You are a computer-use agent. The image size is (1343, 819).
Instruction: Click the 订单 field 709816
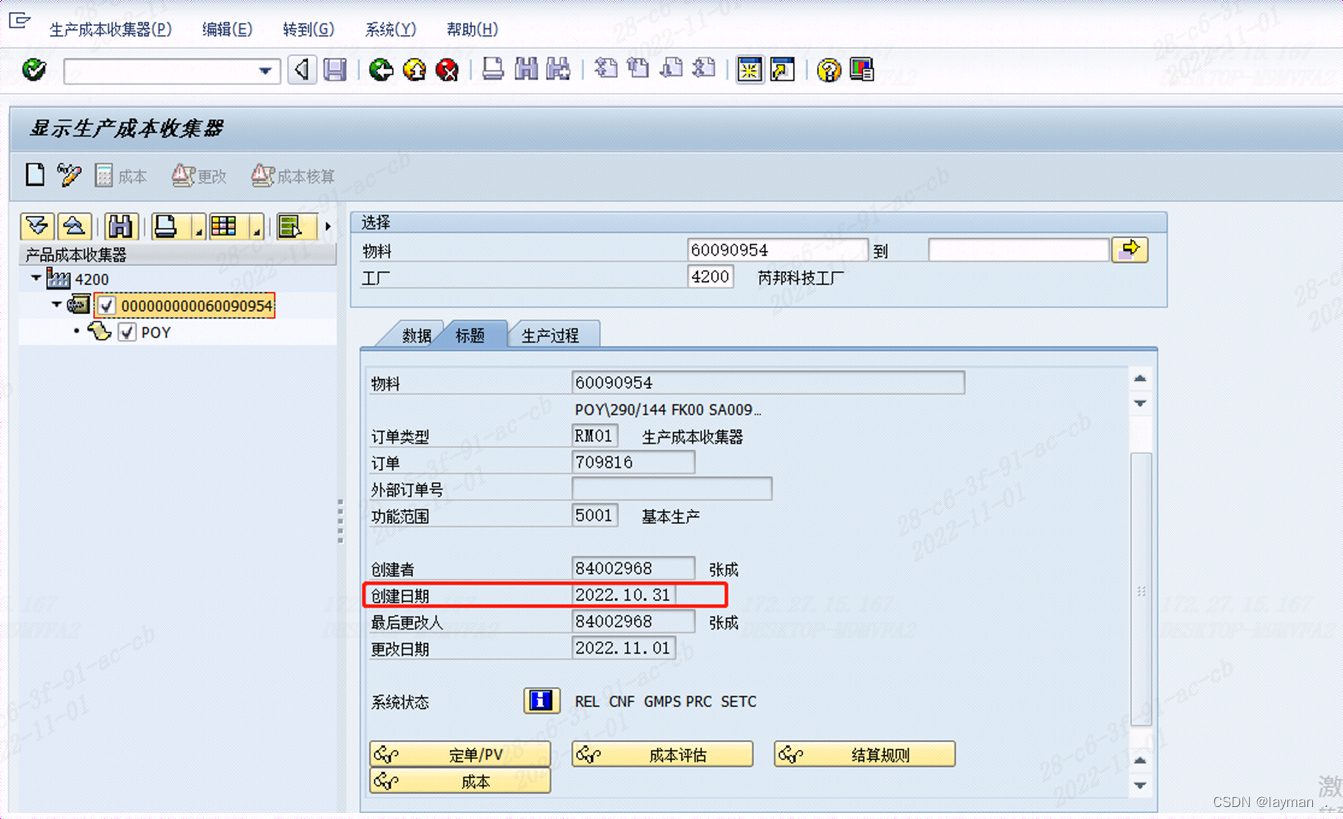633,463
